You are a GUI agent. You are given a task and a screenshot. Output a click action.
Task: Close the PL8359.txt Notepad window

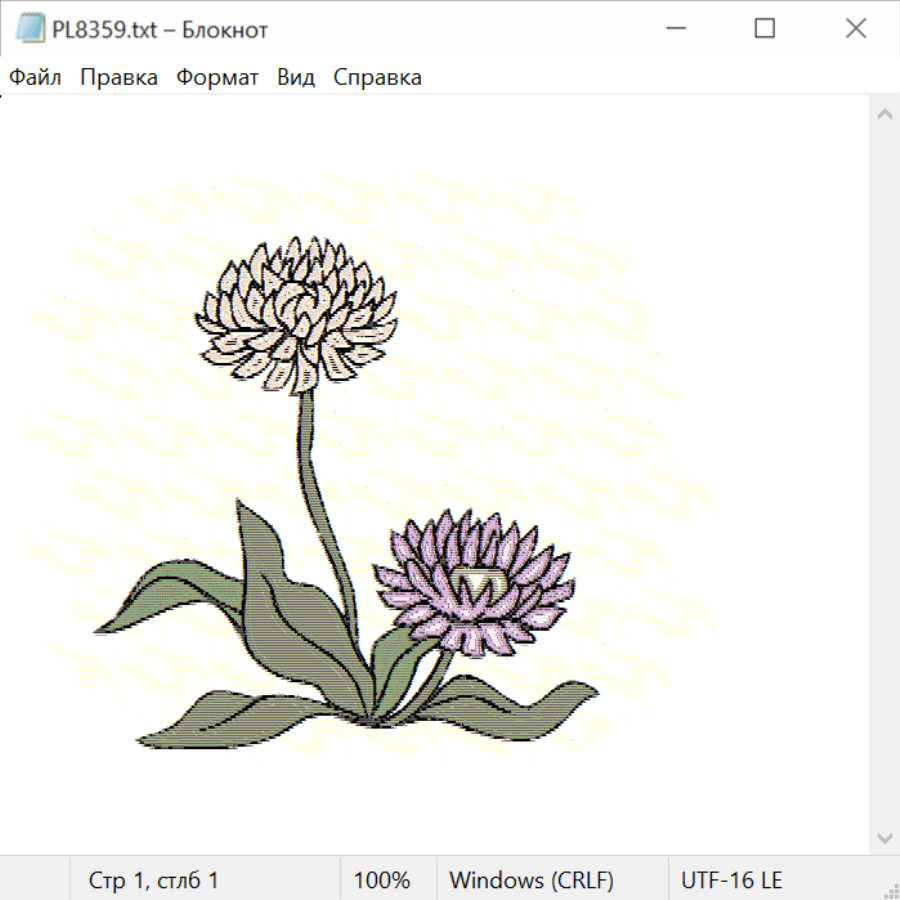click(x=855, y=29)
